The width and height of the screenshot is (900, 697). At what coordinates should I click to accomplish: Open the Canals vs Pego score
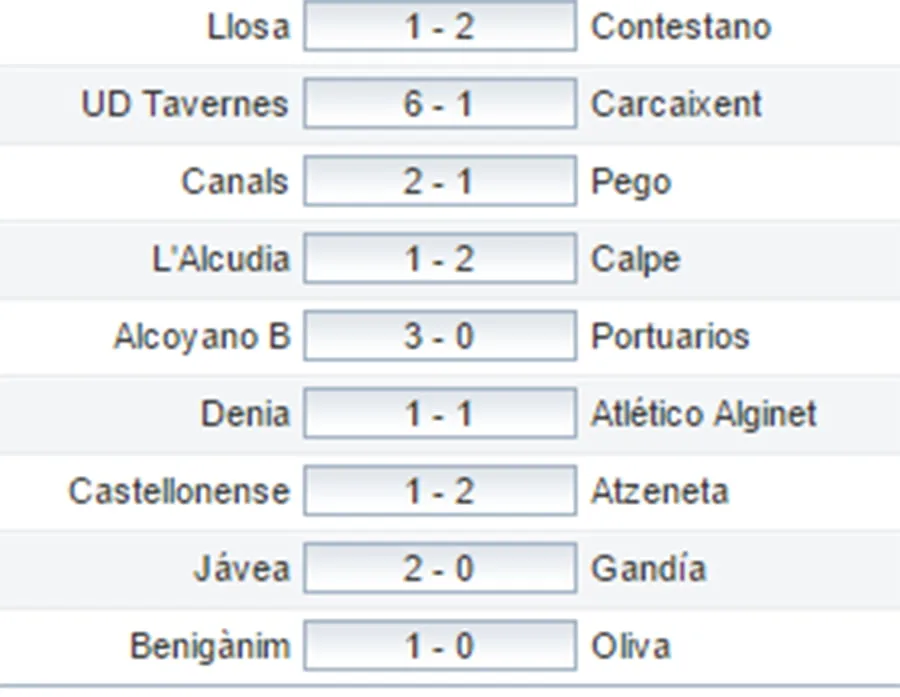click(440, 182)
